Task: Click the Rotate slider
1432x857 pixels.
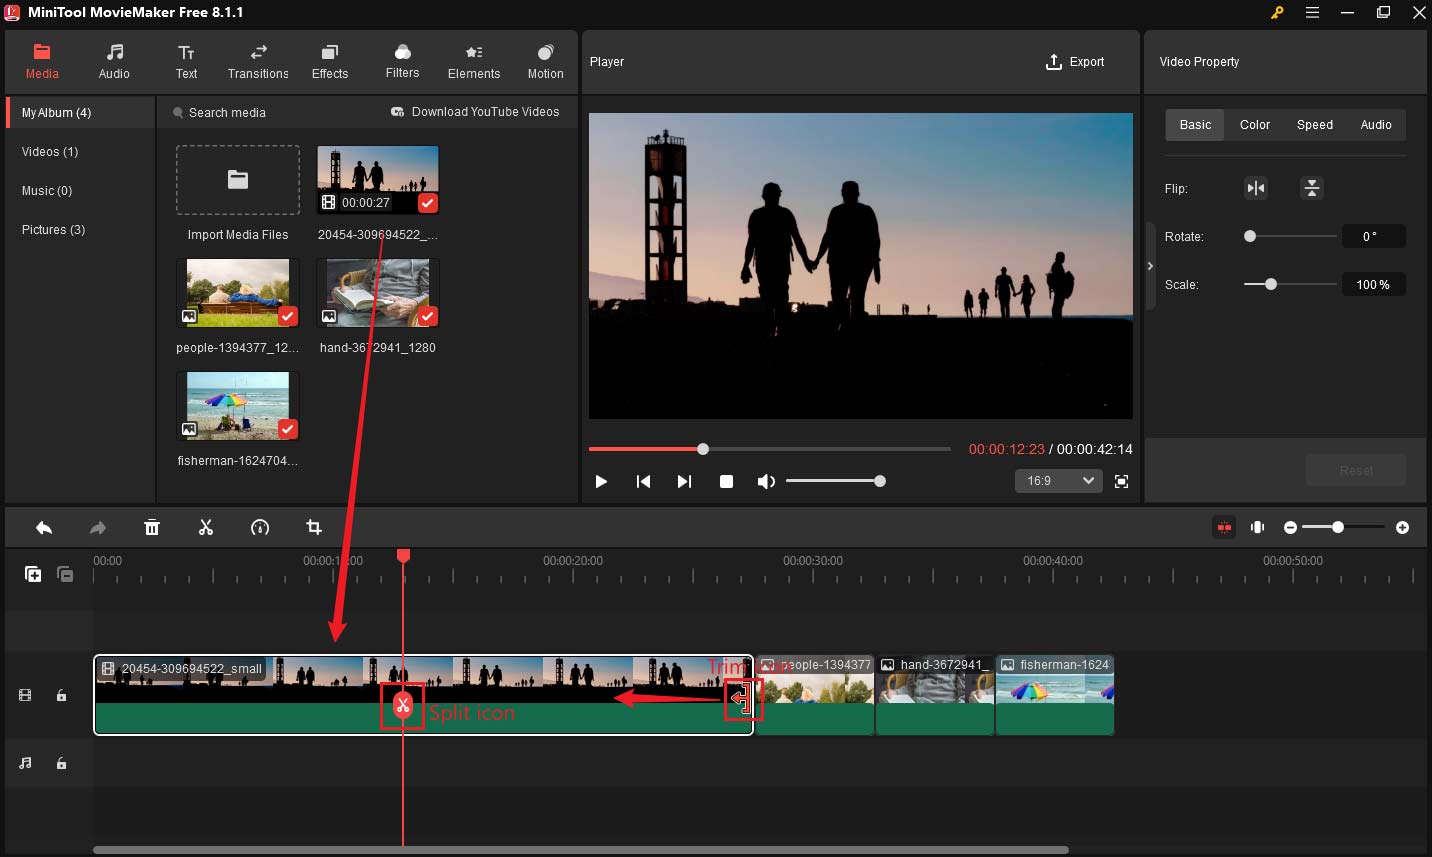Action: pyautogui.click(x=1290, y=236)
